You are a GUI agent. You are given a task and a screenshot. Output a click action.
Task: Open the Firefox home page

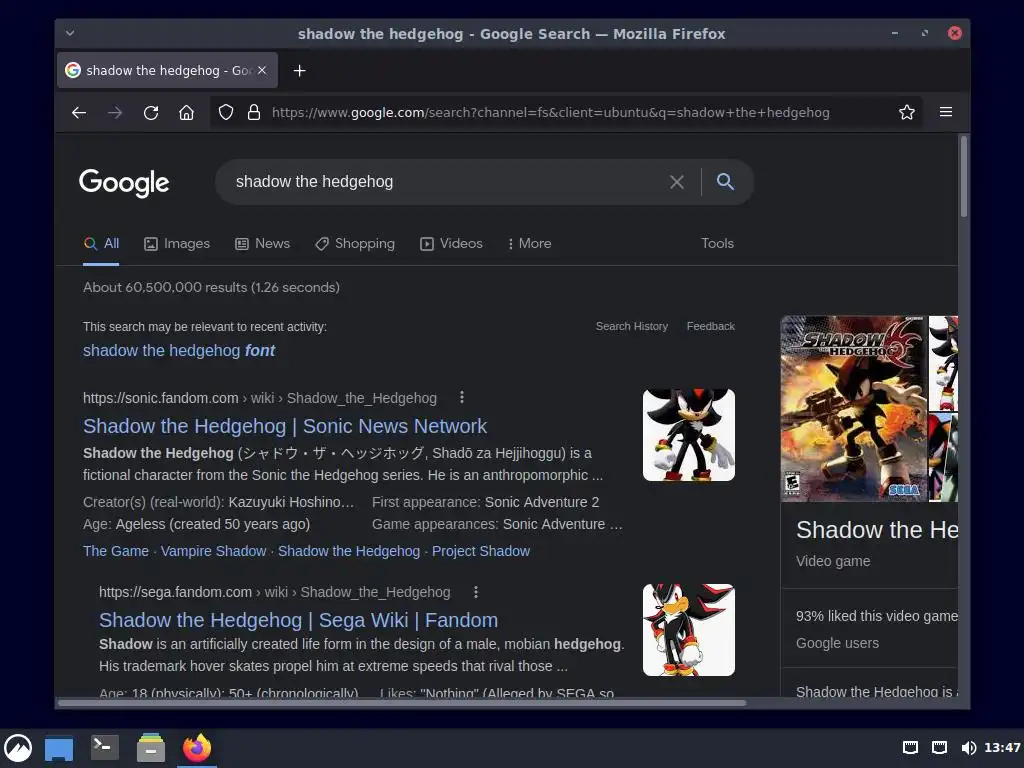[186, 112]
